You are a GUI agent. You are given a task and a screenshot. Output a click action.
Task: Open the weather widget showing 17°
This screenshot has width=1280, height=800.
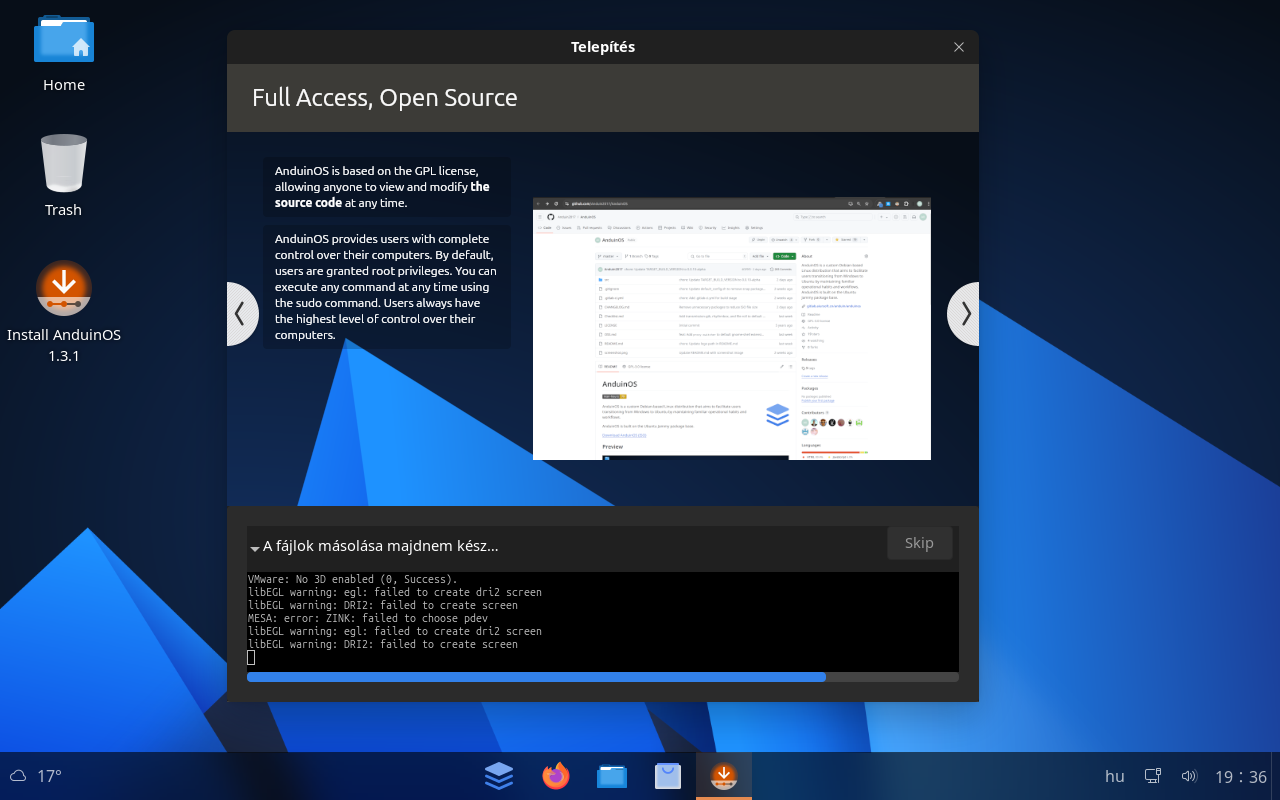click(36, 776)
